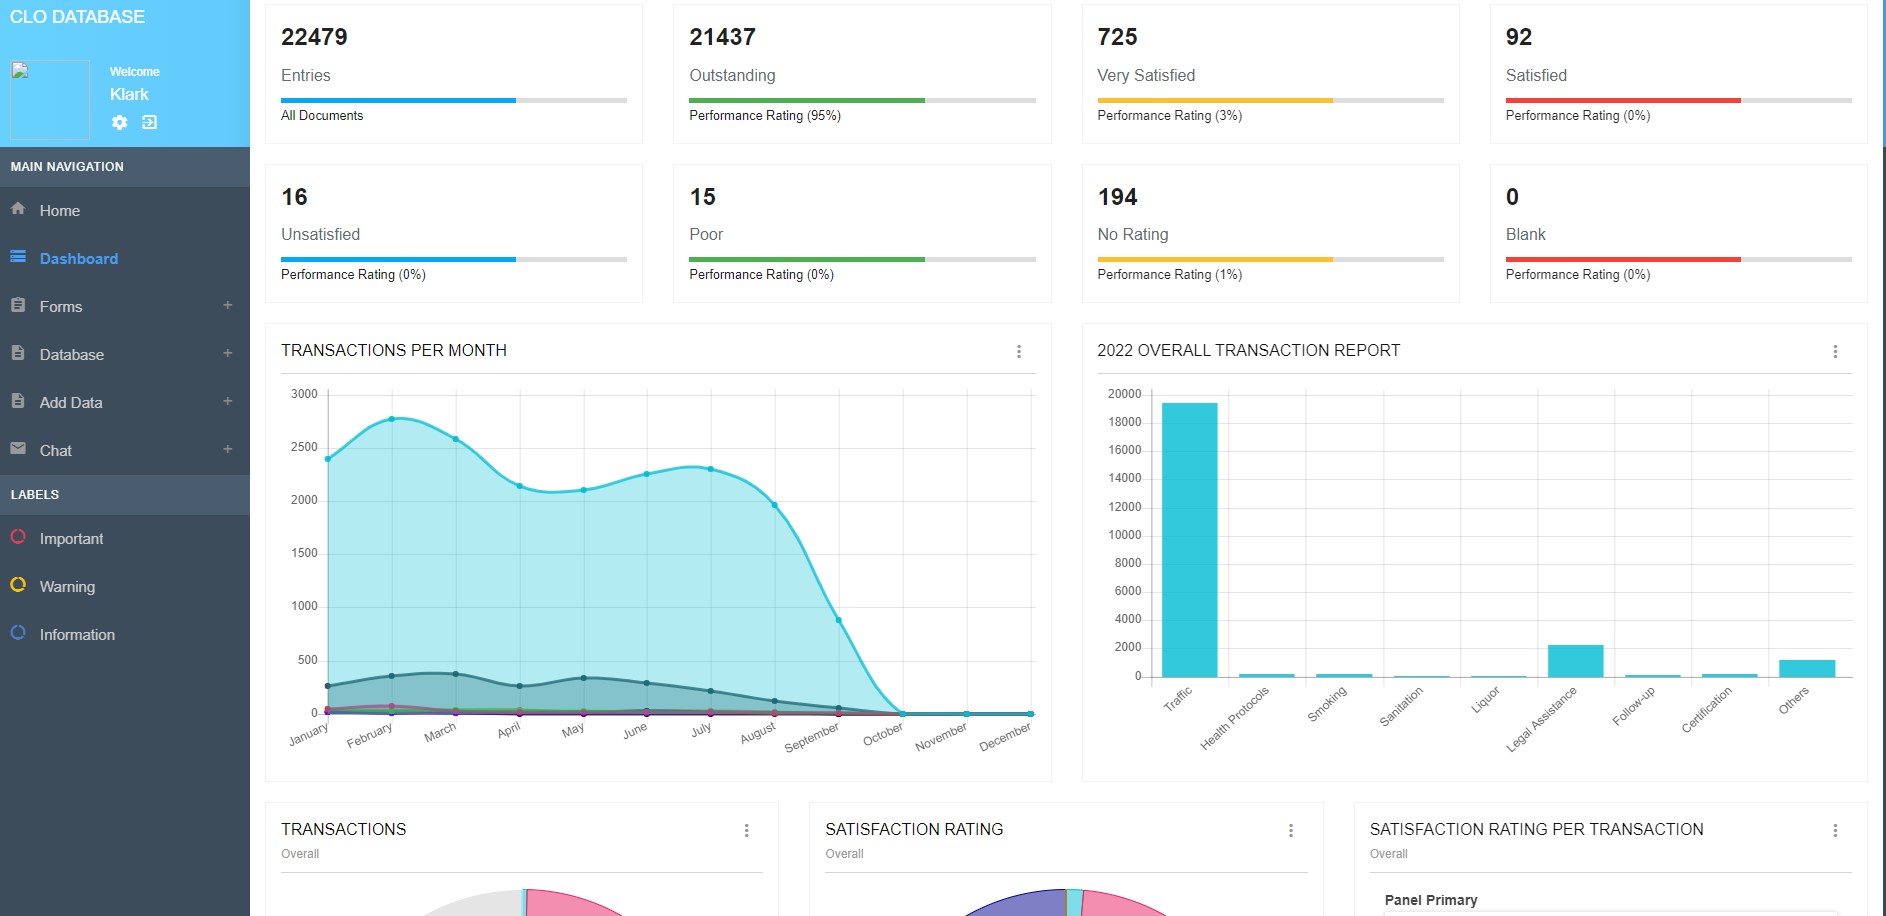Click the 194 No Rating count
1886x916 pixels.
(x=1117, y=197)
